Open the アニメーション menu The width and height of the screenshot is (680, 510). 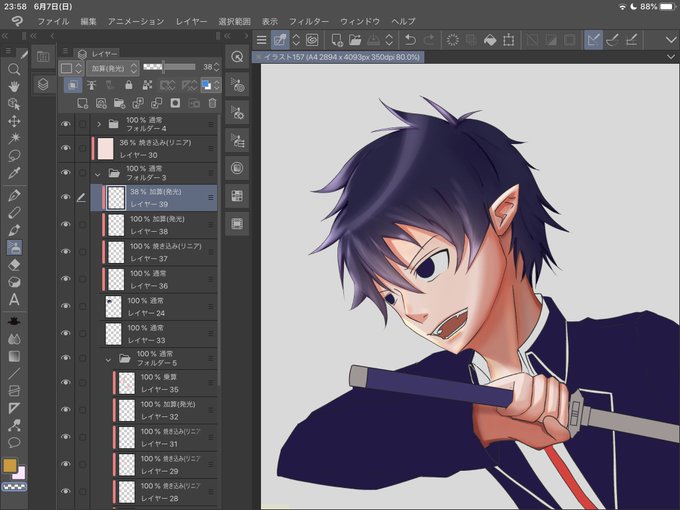point(136,21)
